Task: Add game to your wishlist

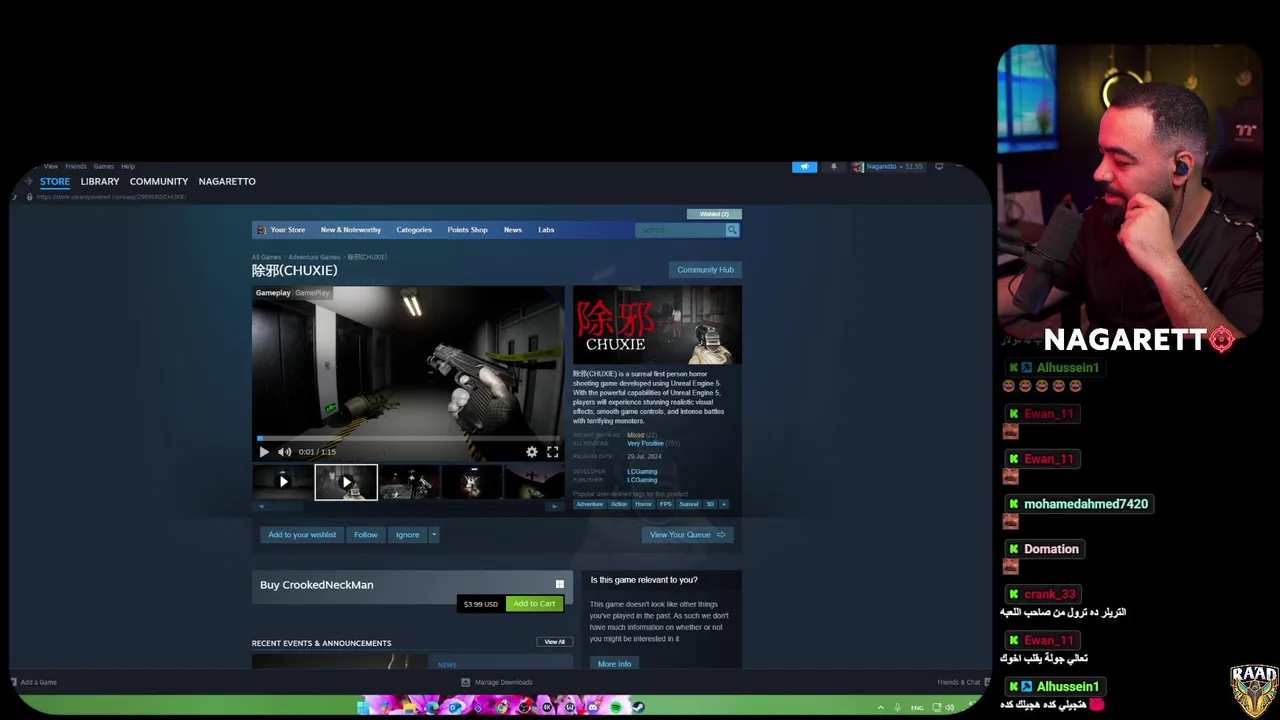Action: 302,535
